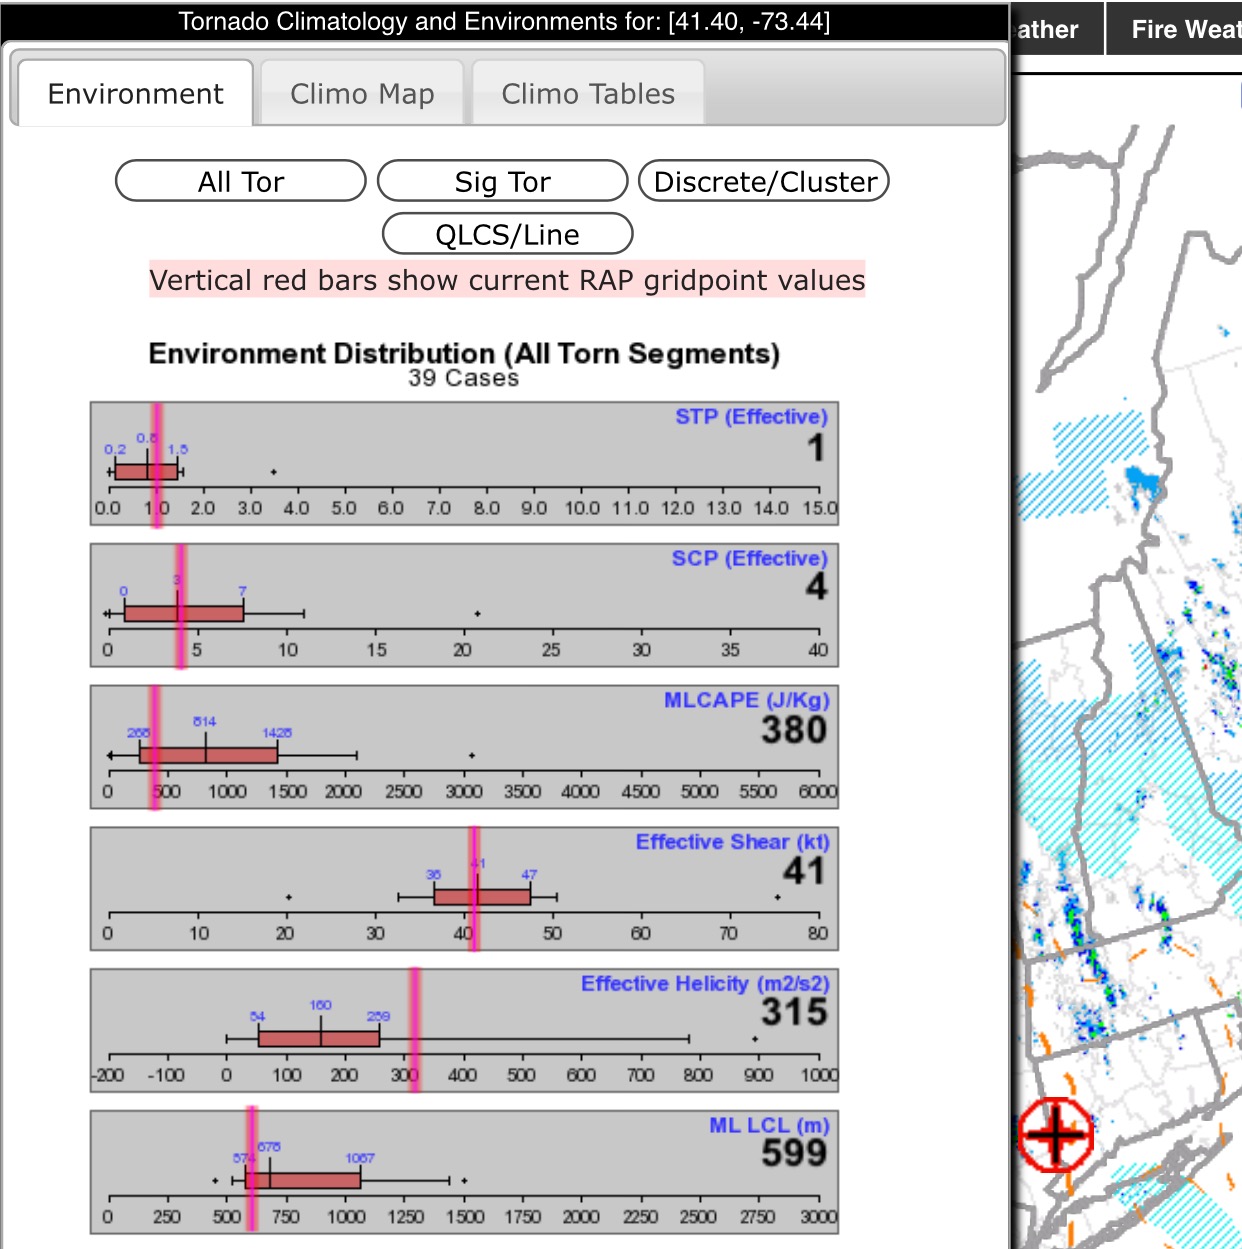Click the red box in the ML LCL box plot
The width and height of the screenshot is (1242, 1249).
303,1180
